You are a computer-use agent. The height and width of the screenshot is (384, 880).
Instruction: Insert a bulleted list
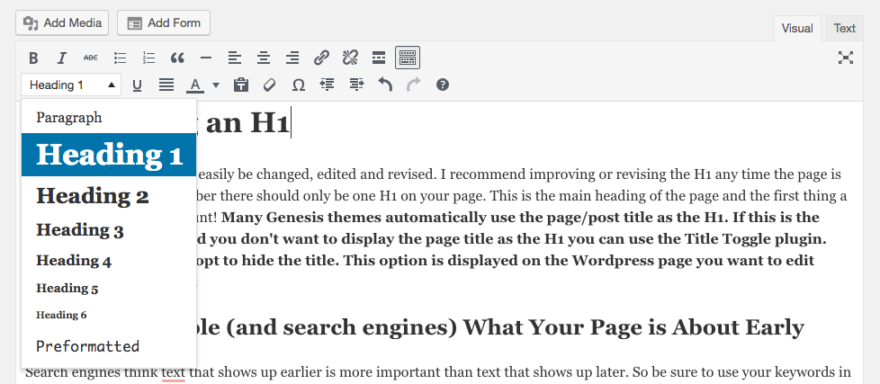(120, 58)
